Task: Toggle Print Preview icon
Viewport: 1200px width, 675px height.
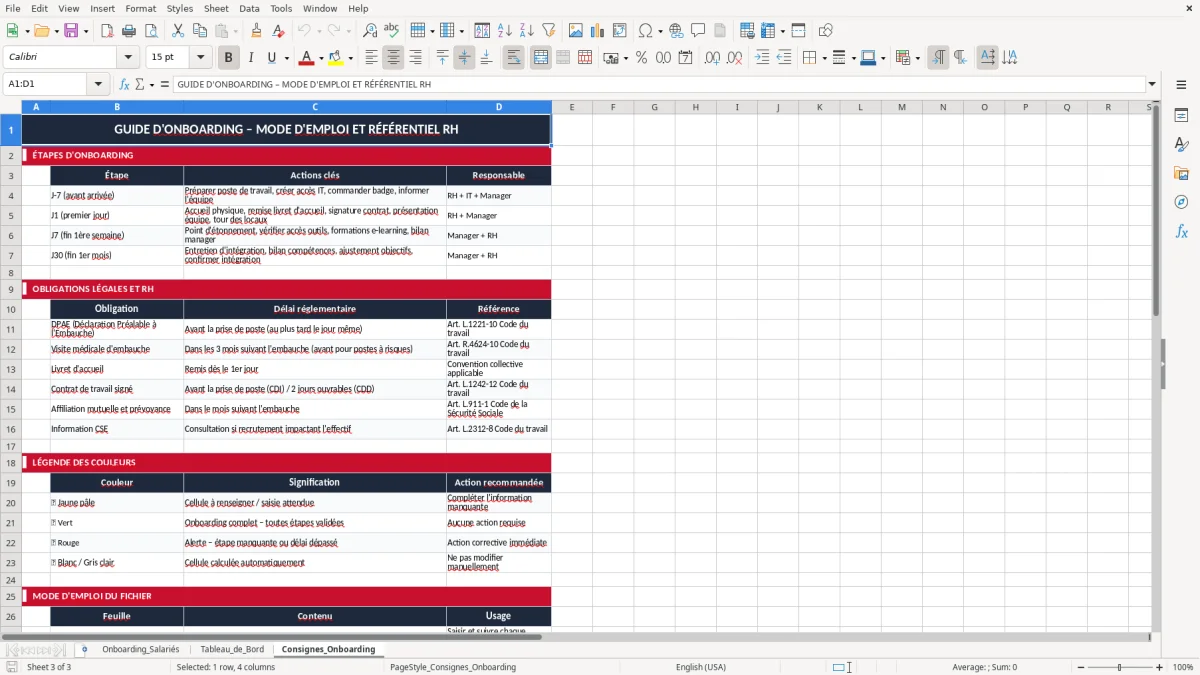Action: 152,31
